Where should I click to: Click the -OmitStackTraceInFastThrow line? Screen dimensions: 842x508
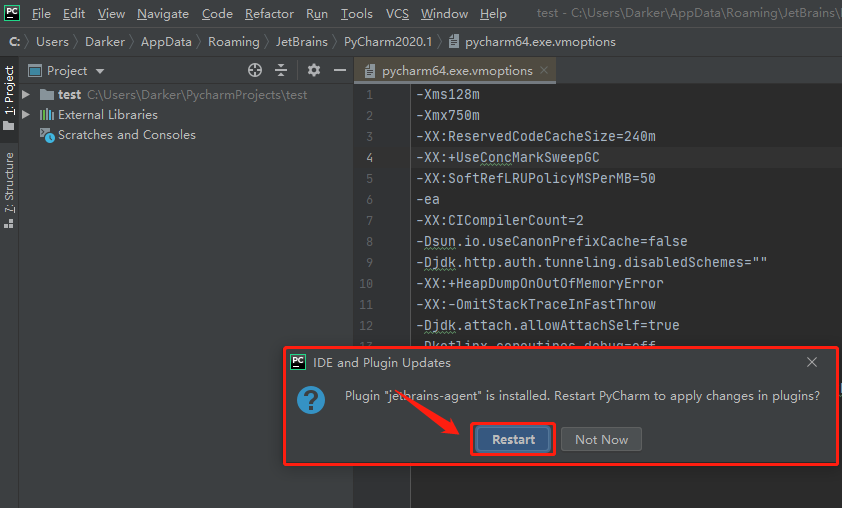(x=536, y=304)
